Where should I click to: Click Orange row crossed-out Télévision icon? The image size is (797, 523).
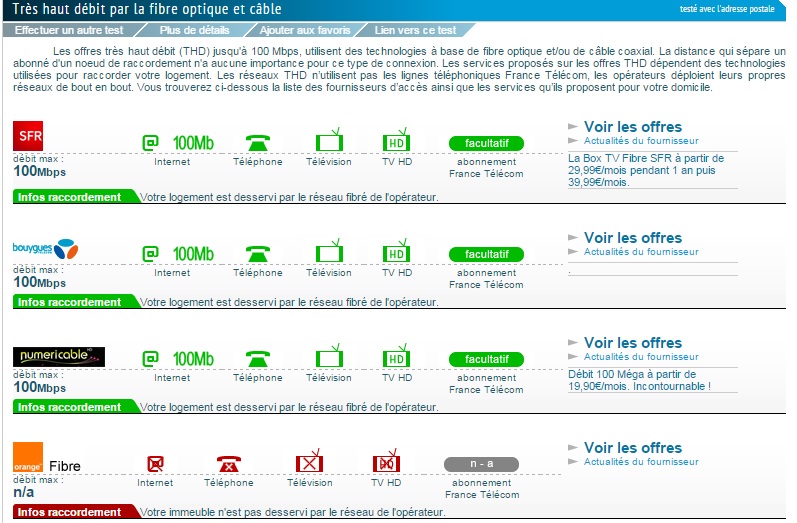click(x=310, y=460)
